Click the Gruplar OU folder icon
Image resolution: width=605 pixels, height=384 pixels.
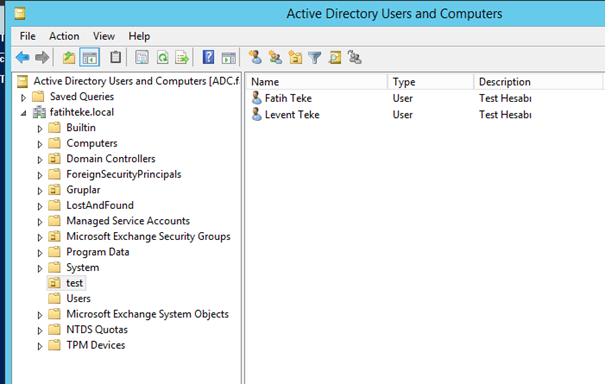pos(54,190)
